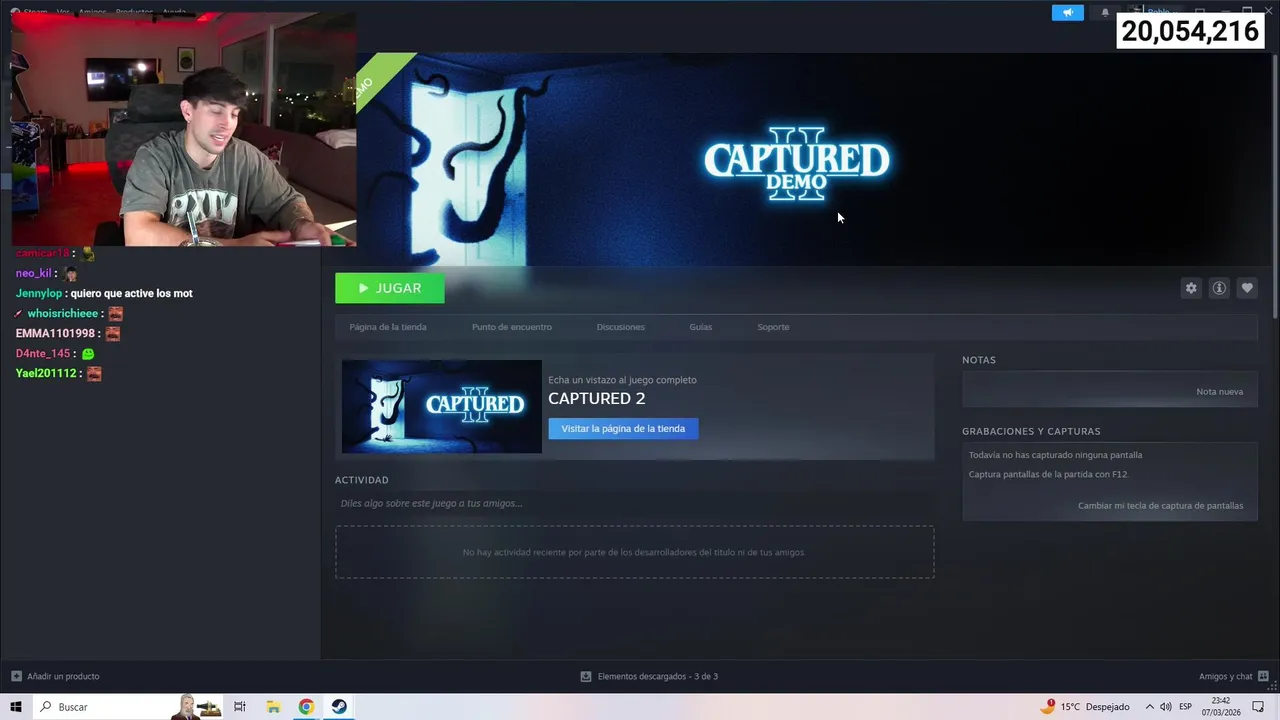Open File Explorer from the taskbar
1280x720 pixels.
273,706
